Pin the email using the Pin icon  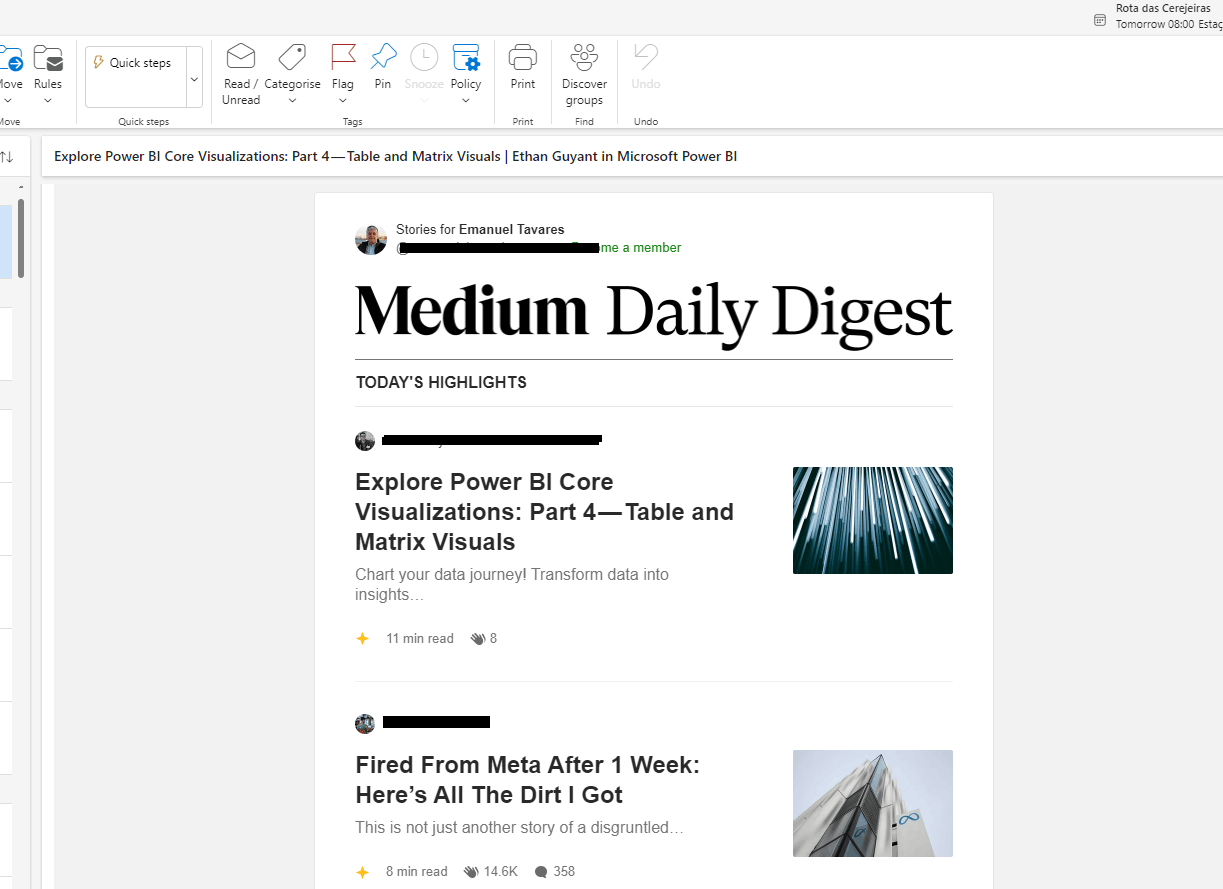pos(383,56)
